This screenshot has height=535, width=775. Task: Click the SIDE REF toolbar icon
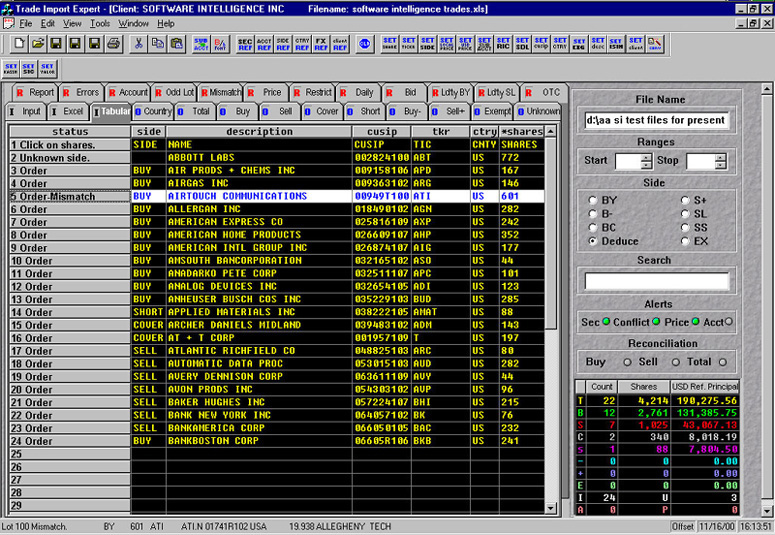pyautogui.click(x=283, y=44)
